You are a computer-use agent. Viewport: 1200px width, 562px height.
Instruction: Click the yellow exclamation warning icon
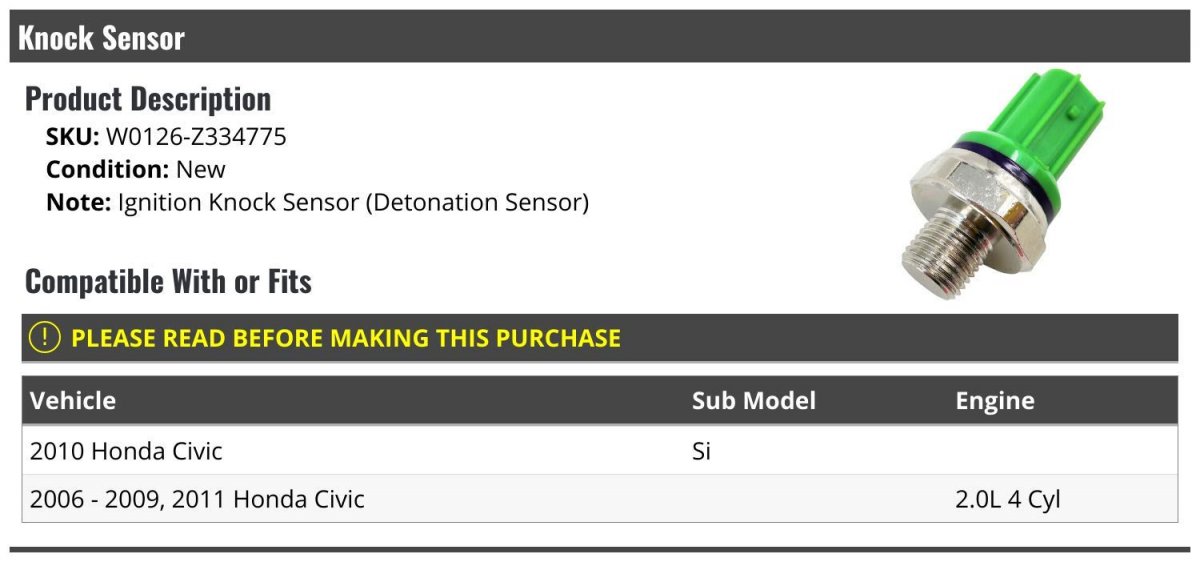(x=45, y=338)
